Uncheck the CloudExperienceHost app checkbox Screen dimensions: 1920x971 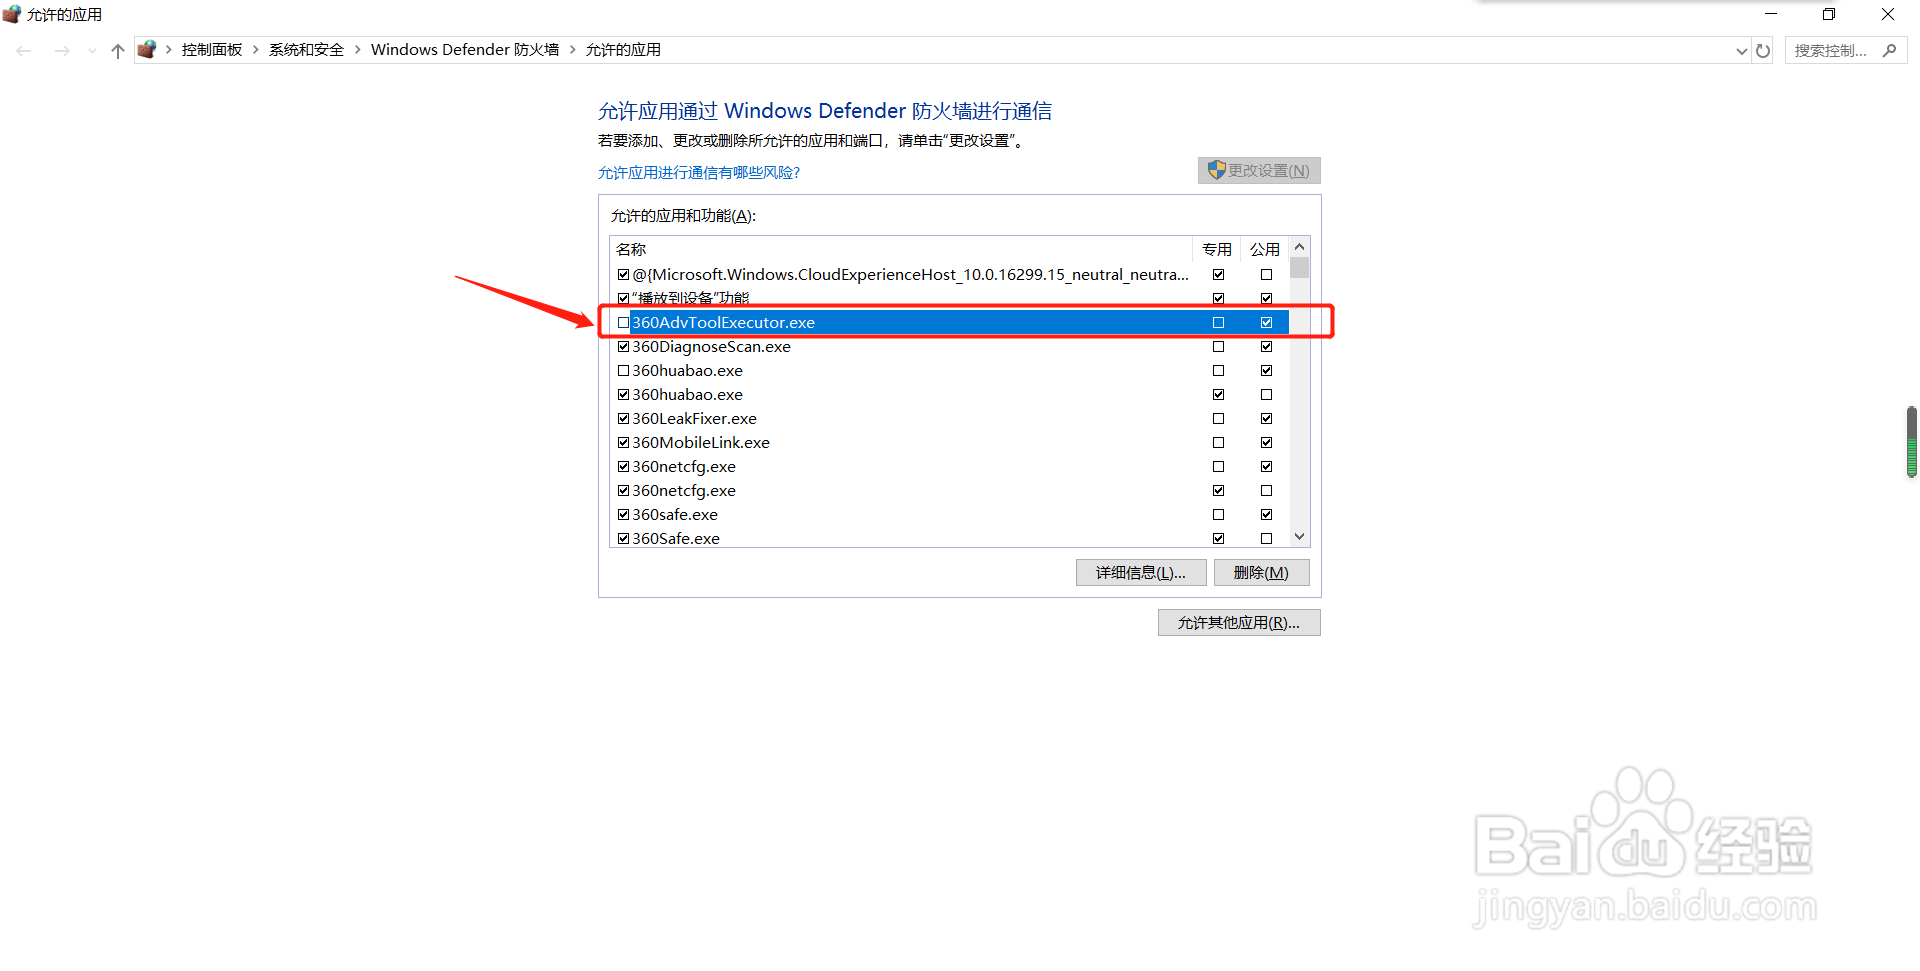[x=624, y=275]
